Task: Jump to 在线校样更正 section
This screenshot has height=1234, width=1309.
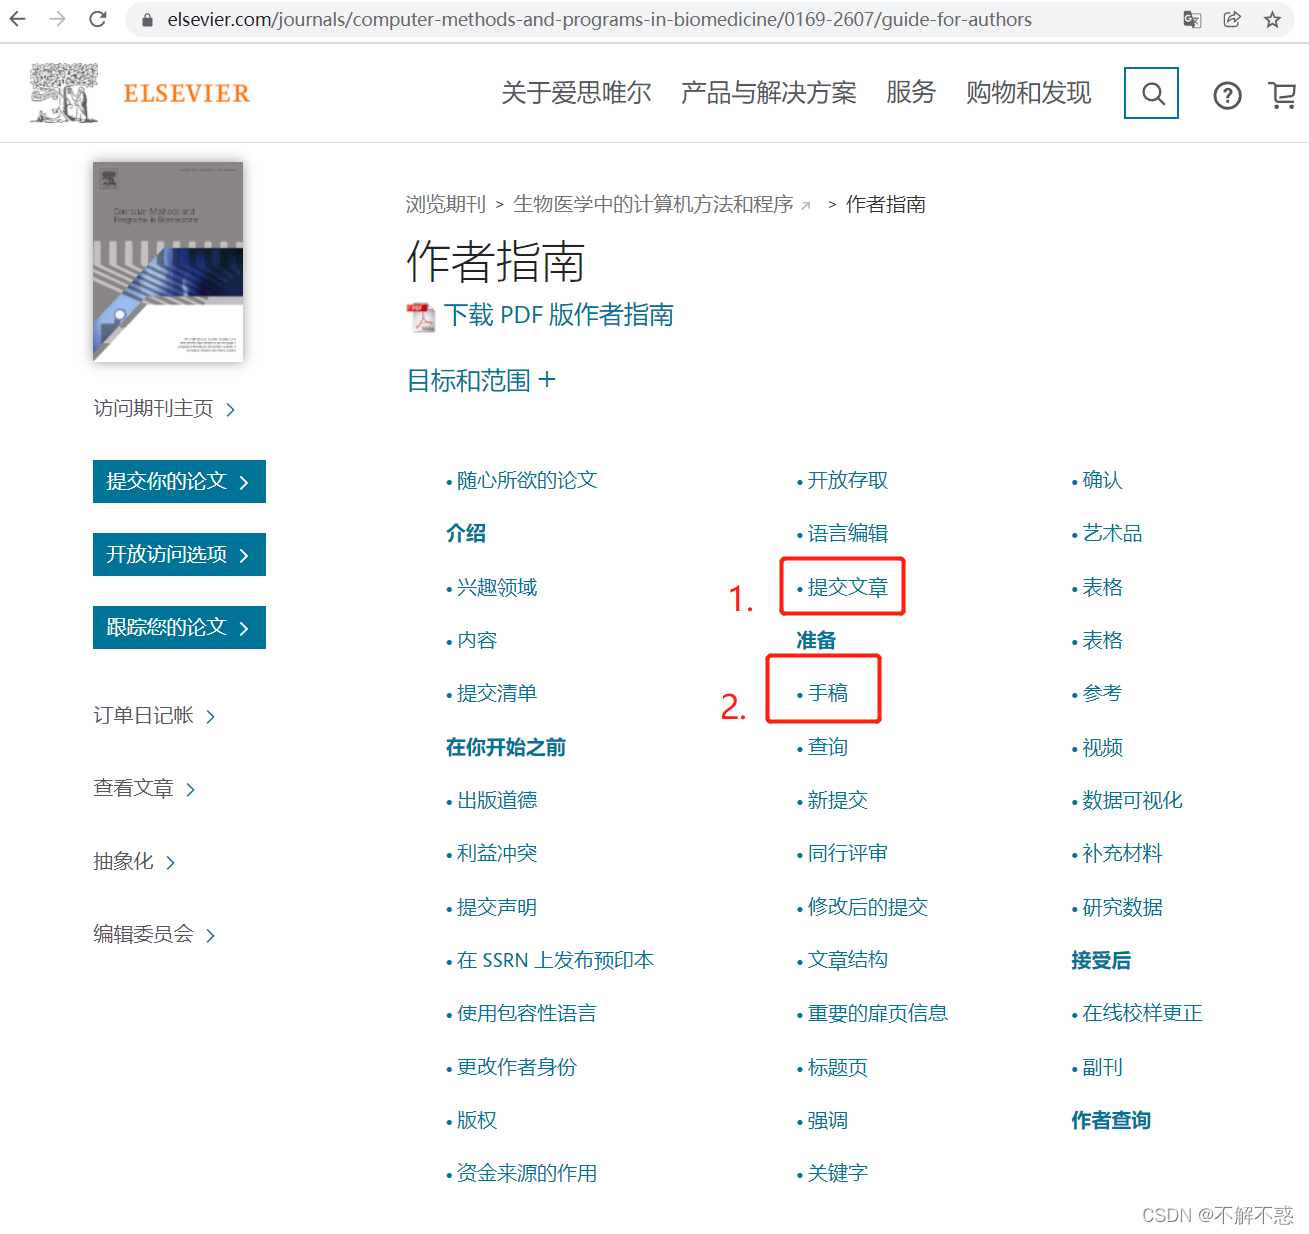Action: tap(1143, 1013)
